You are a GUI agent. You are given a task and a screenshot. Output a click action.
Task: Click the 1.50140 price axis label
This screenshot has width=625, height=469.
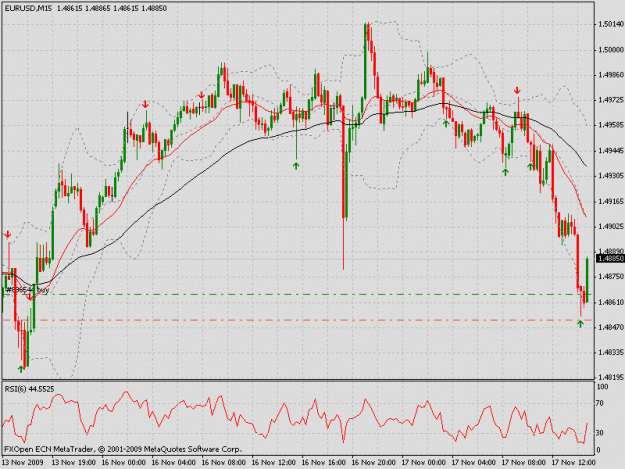coord(610,24)
